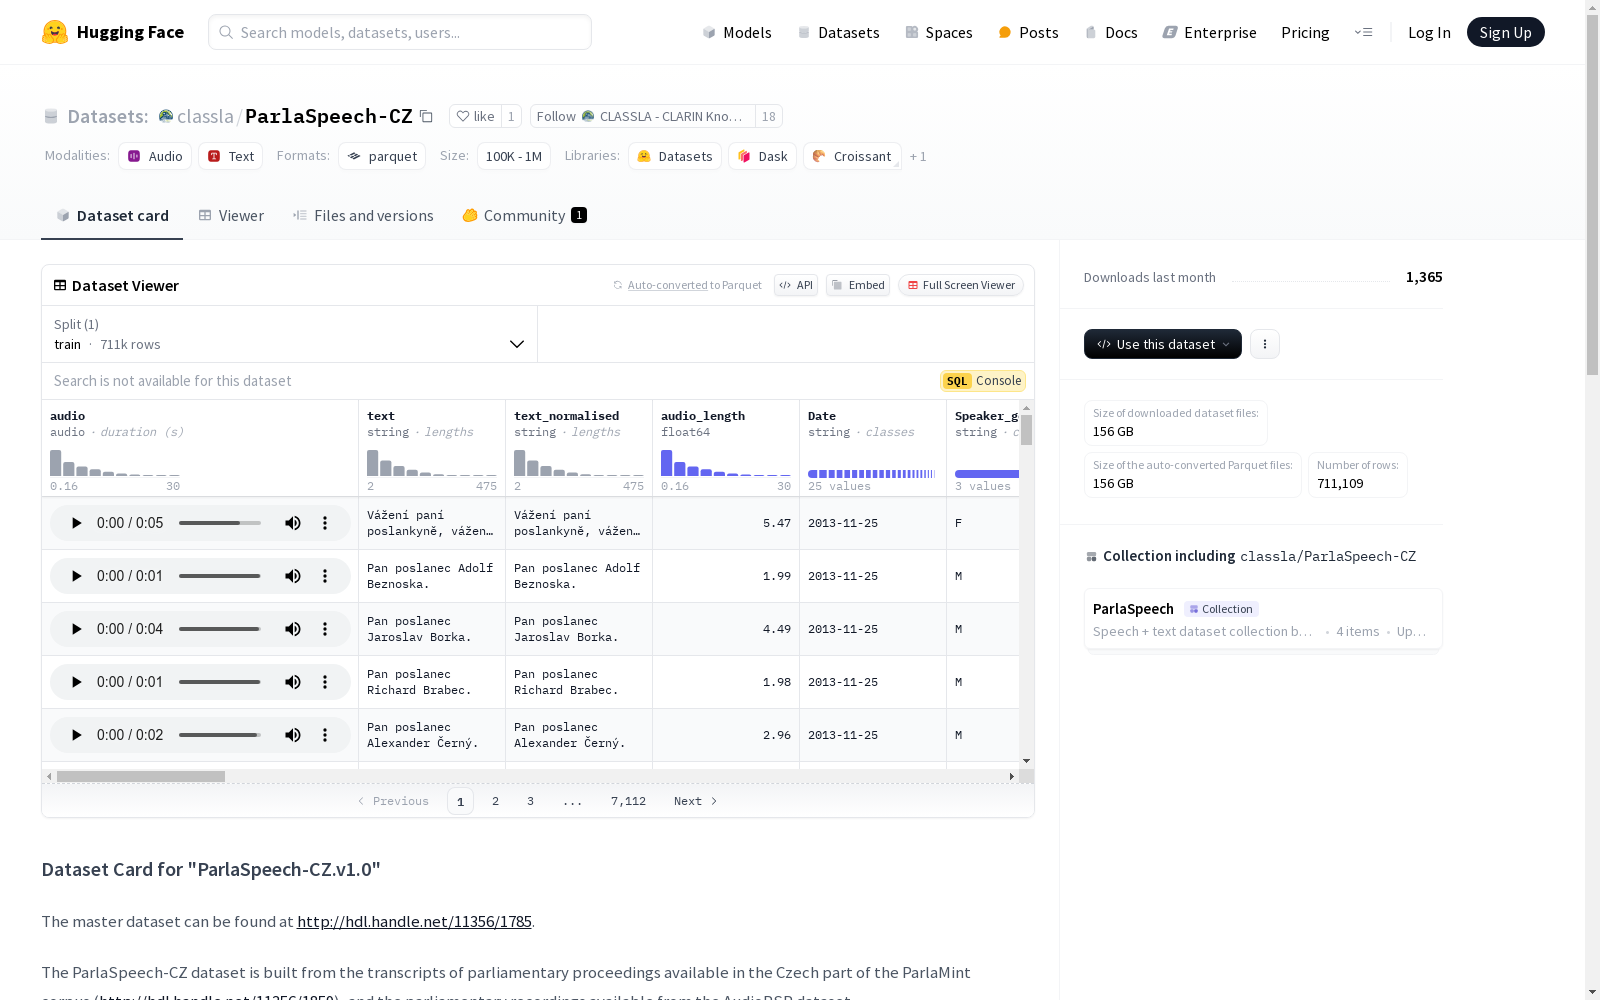Open more options for Jaroslav Borka audio
Image resolution: width=1600 pixels, height=1000 pixels.
click(x=325, y=629)
